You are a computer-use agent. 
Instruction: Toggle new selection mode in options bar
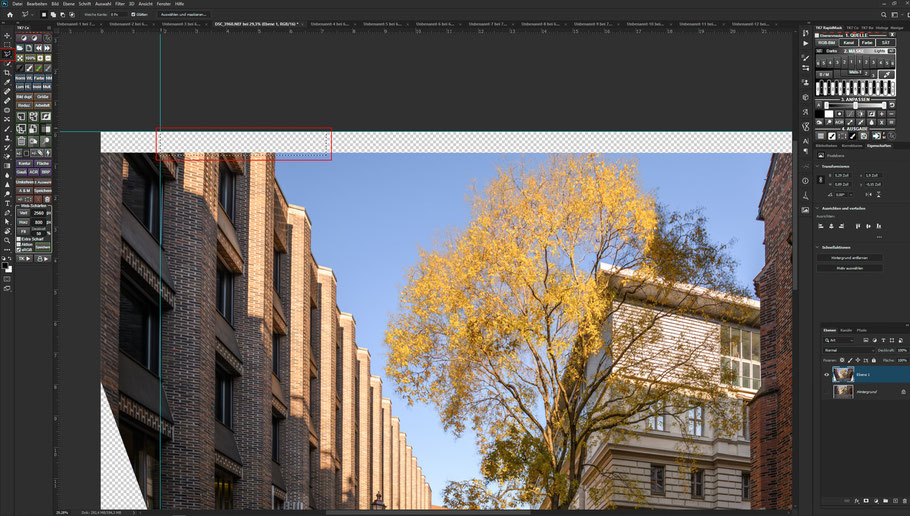[44, 15]
